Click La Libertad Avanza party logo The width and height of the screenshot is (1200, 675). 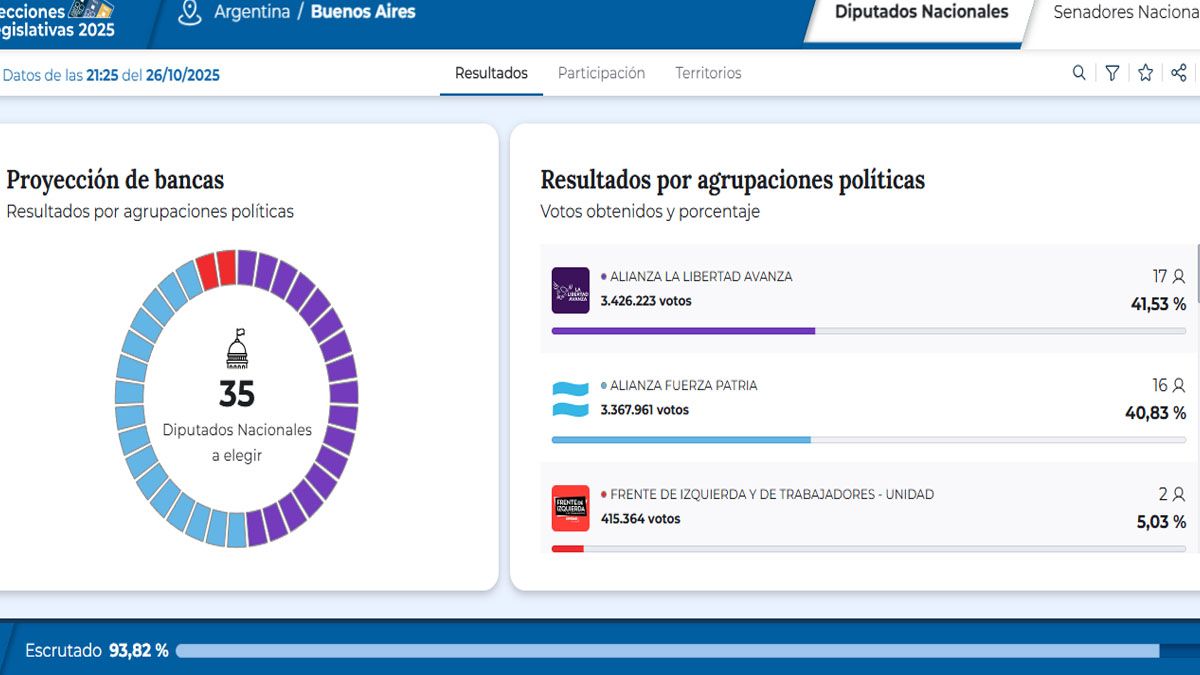click(x=571, y=290)
